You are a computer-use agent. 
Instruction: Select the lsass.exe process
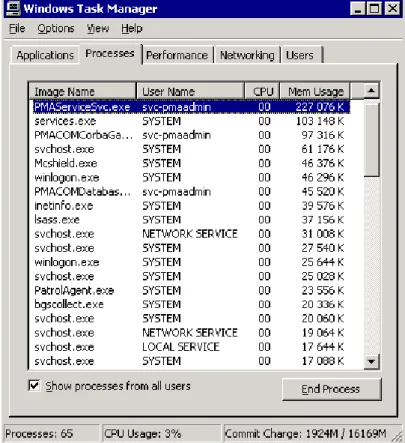[189, 220]
